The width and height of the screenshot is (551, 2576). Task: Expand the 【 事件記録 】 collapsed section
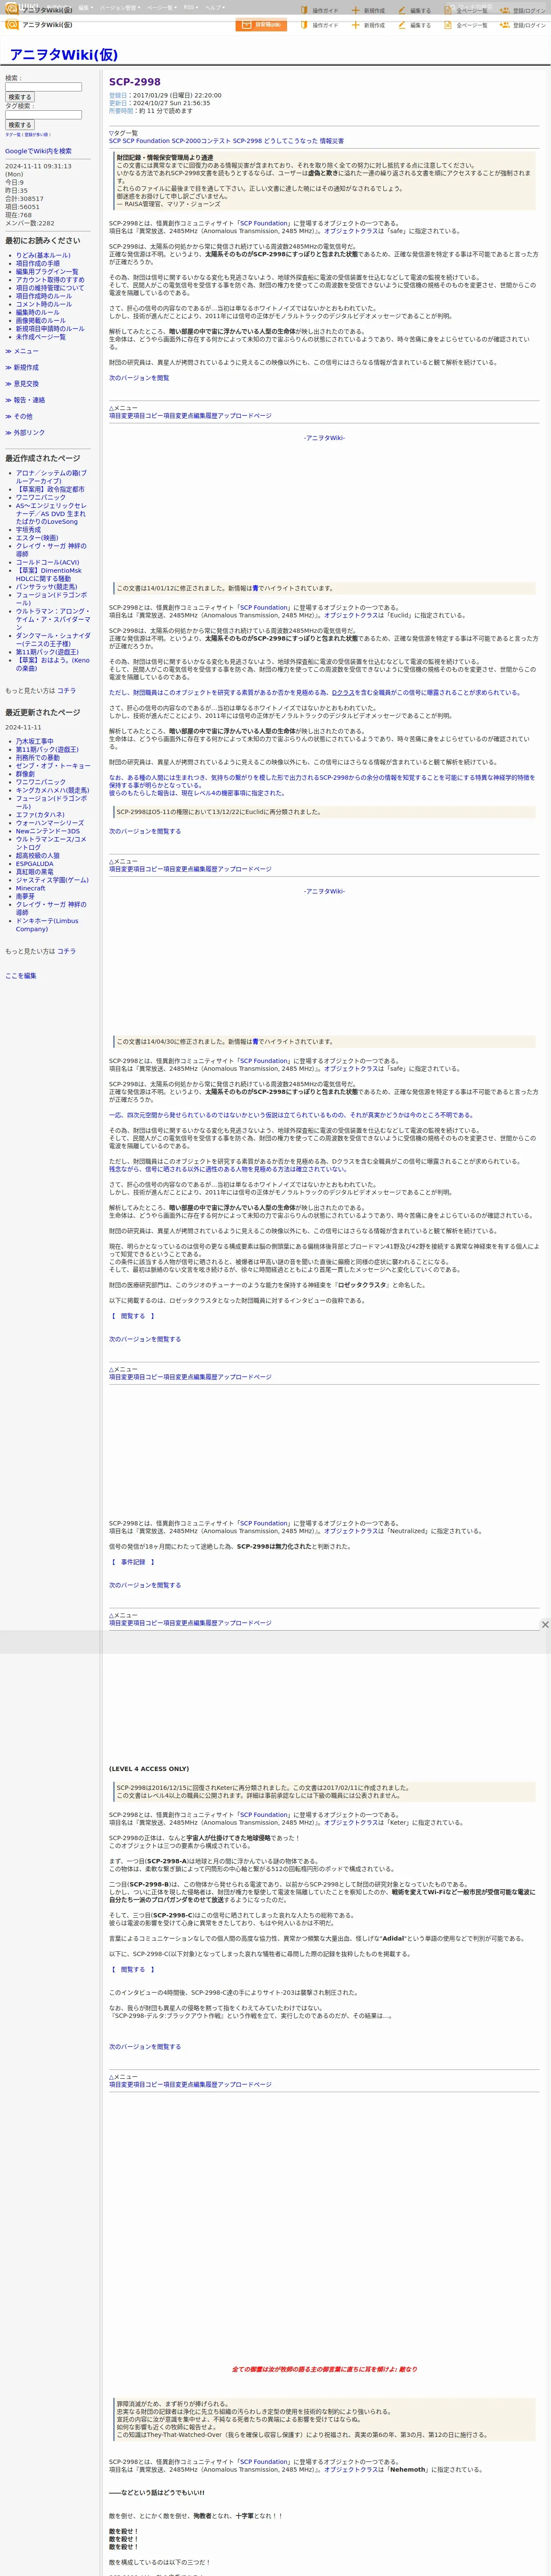[132, 1562]
